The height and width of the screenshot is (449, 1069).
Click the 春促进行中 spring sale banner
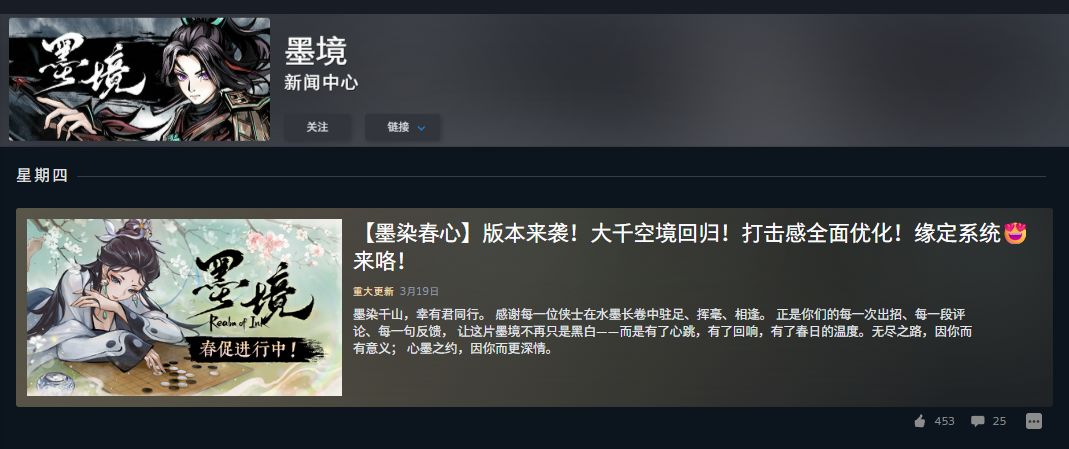pos(248,350)
